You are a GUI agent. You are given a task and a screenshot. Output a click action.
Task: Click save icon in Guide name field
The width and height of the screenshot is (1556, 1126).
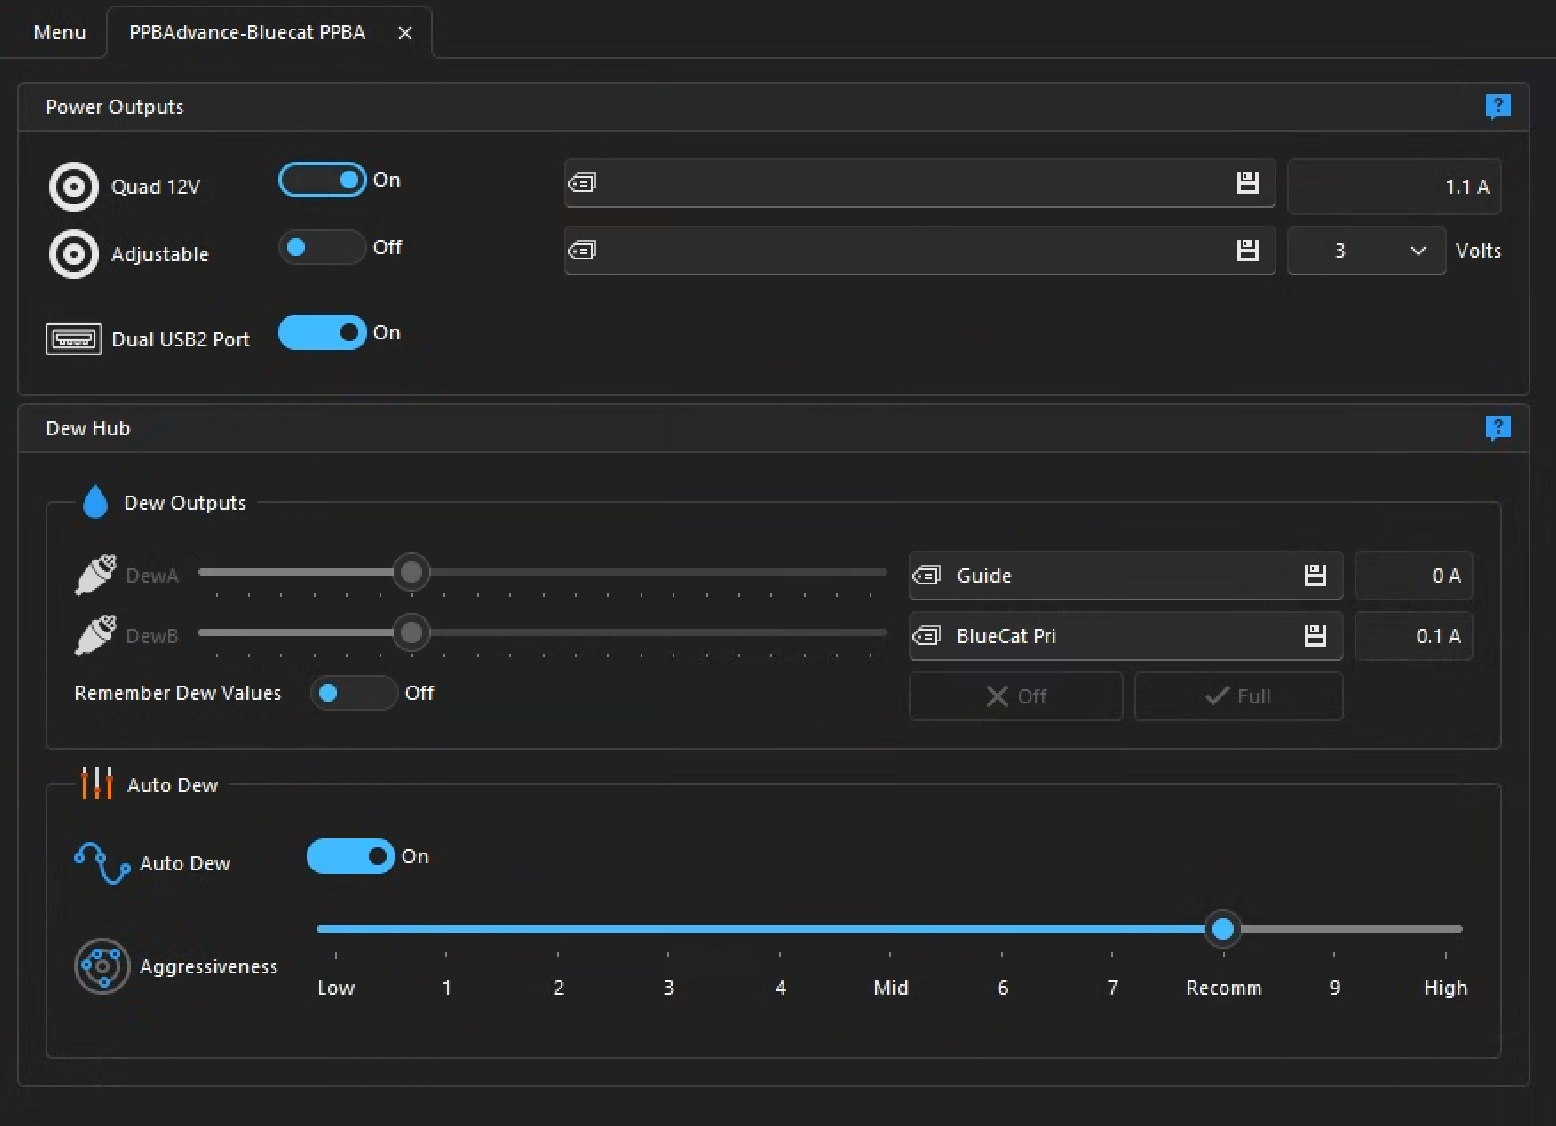coord(1315,575)
